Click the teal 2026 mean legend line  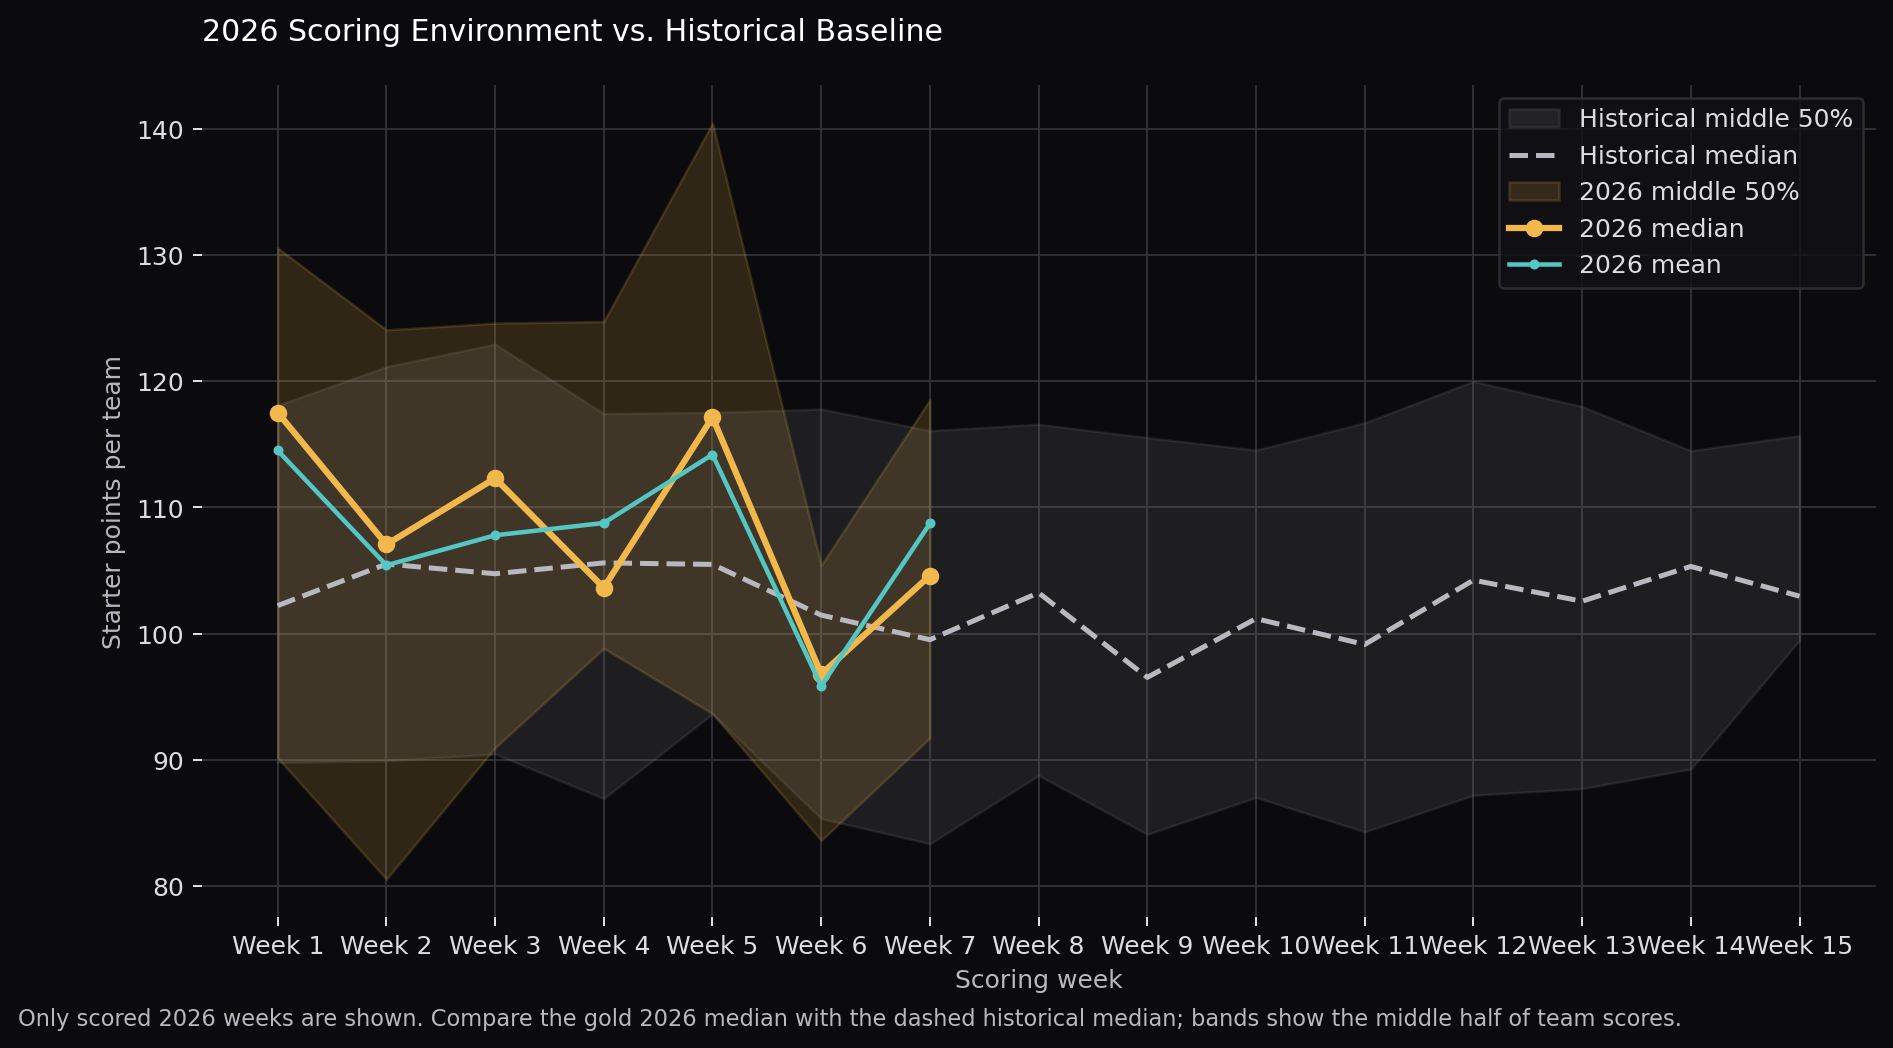tap(1534, 265)
